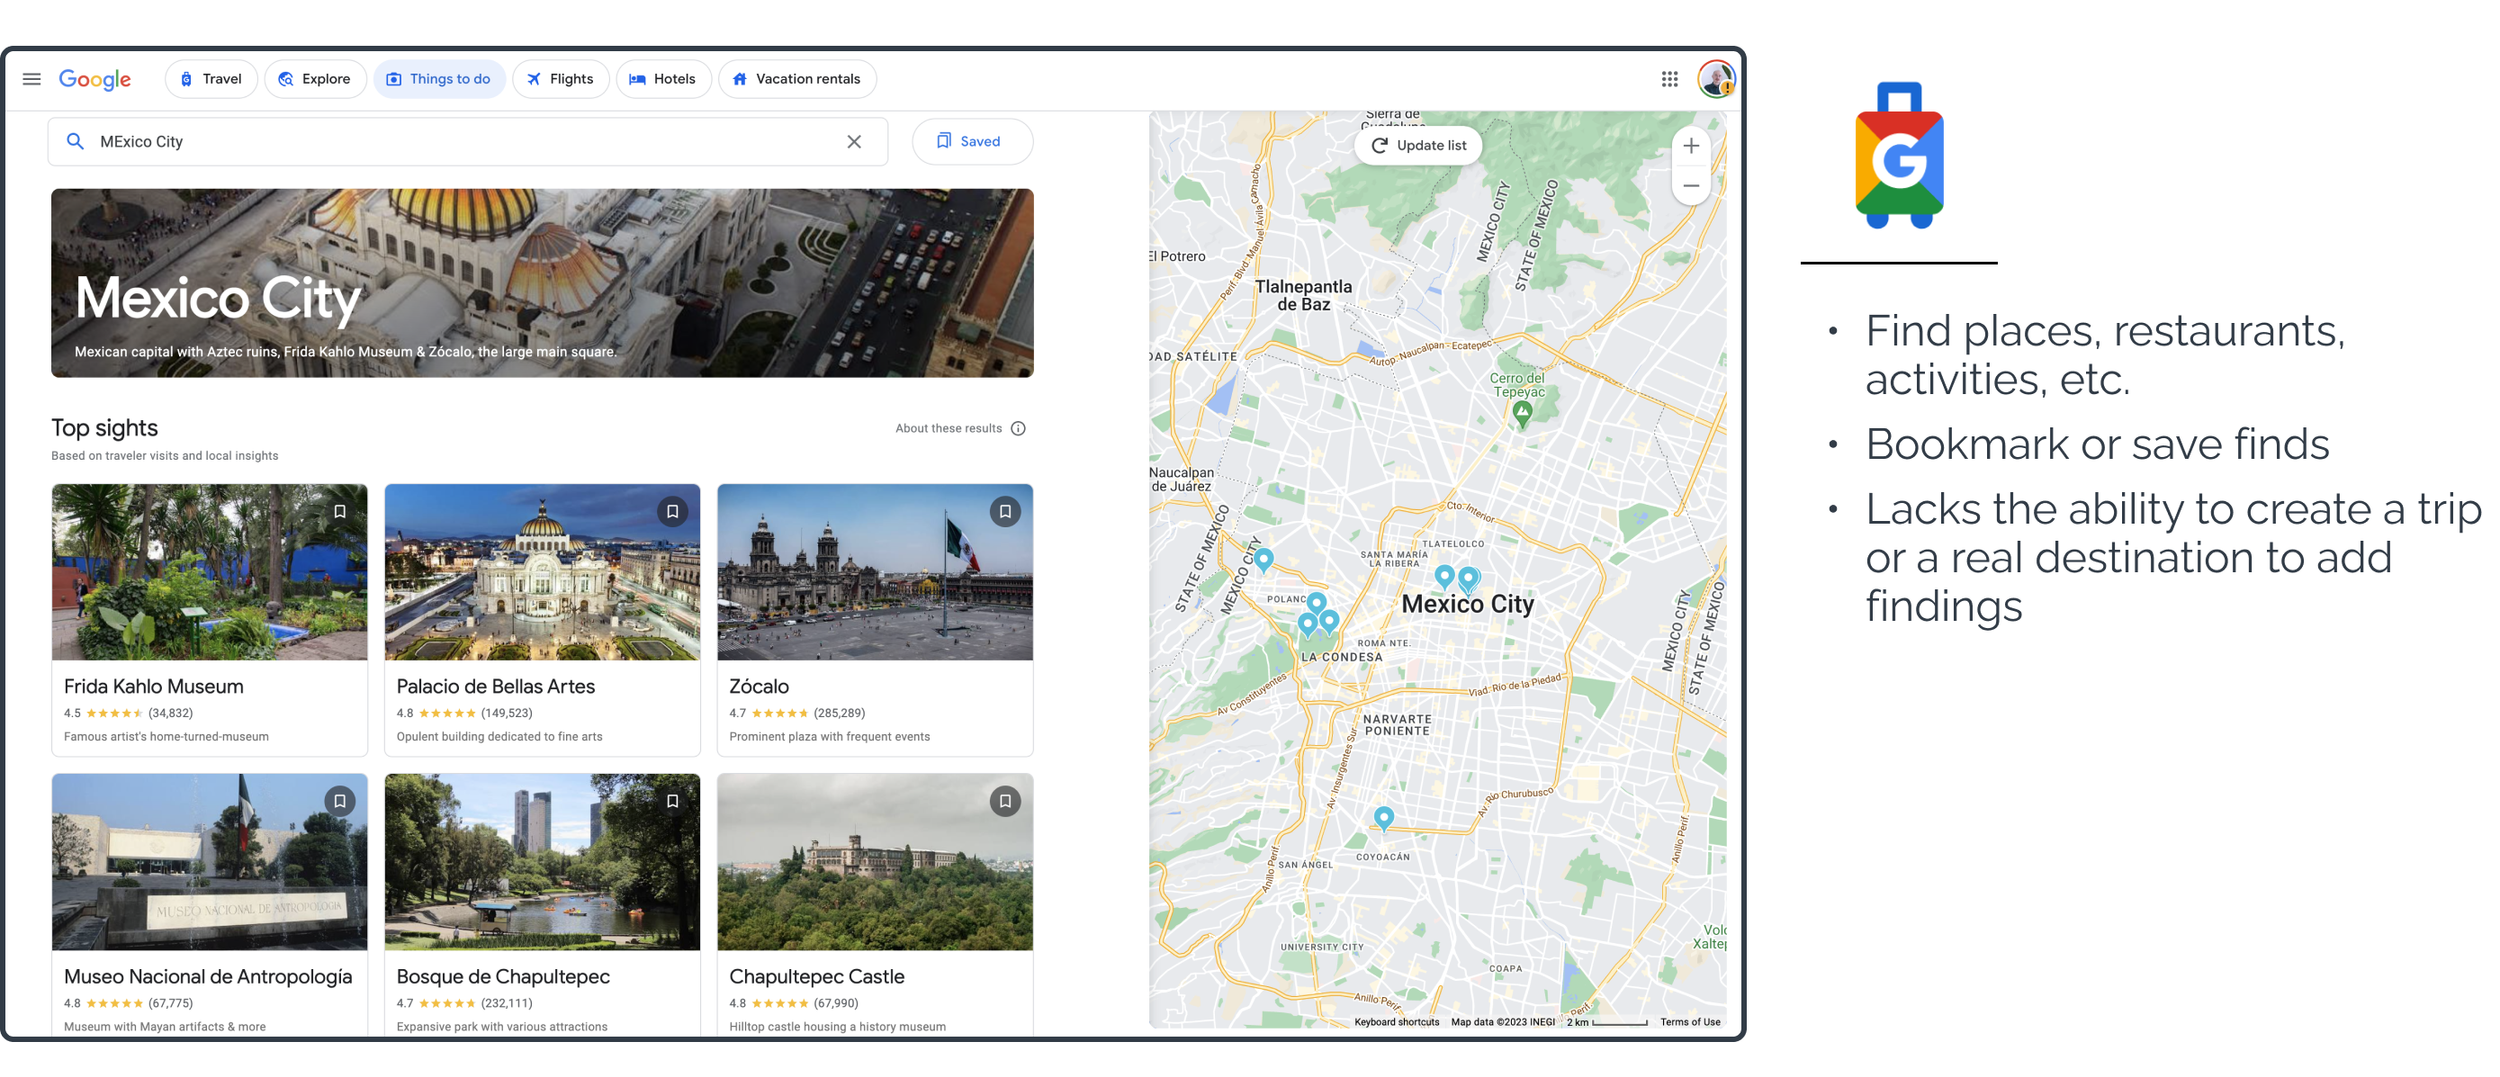The height and width of the screenshot is (1077, 2500).
Task: Click the About these results text
Action: click(x=948, y=429)
